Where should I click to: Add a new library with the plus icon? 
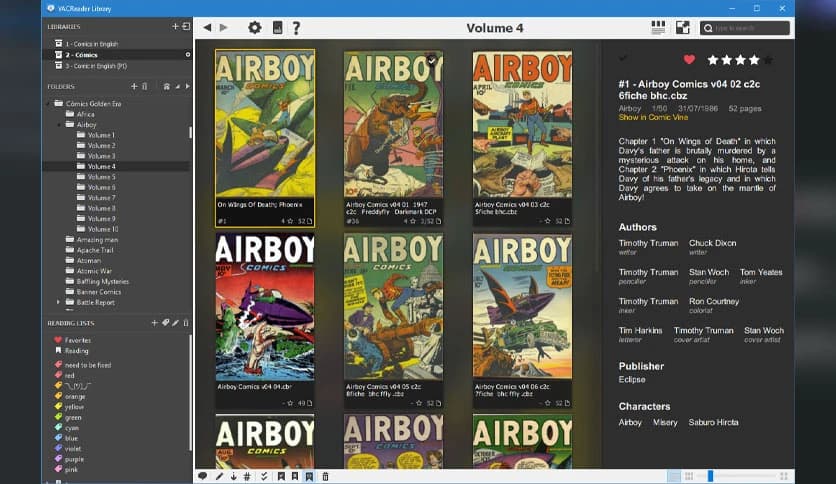click(x=175, y=26)
